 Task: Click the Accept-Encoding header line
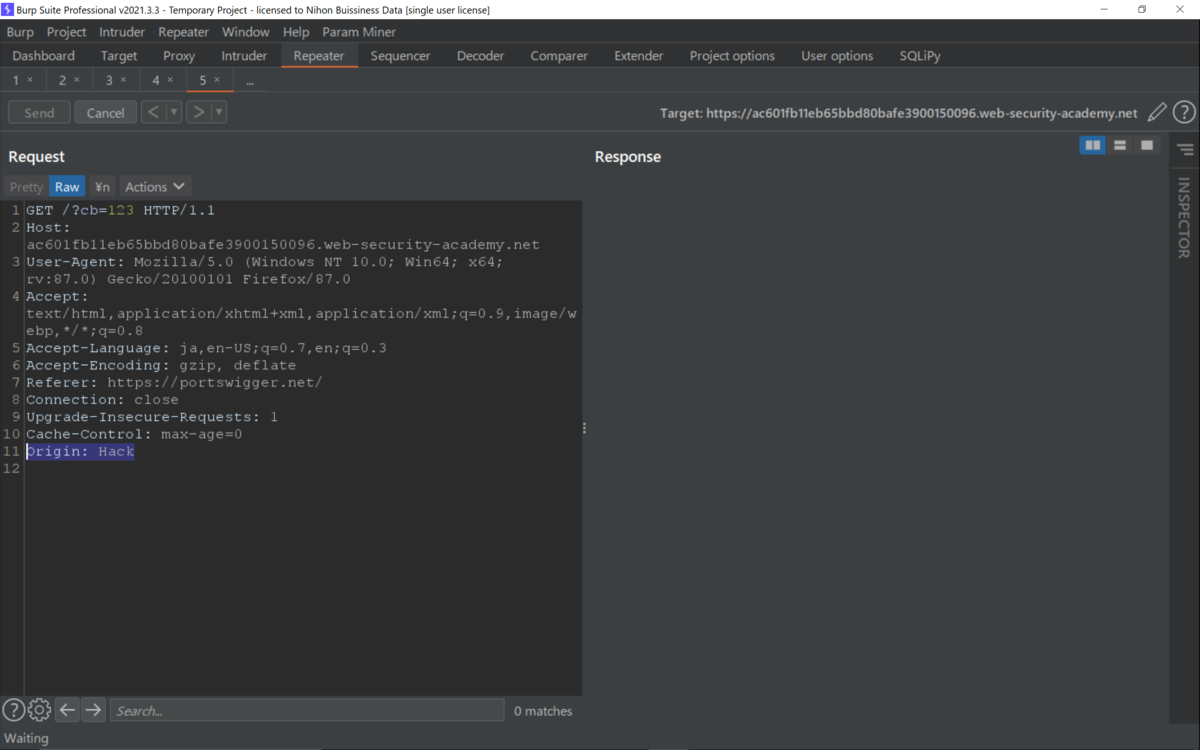[x=161, y=365]
